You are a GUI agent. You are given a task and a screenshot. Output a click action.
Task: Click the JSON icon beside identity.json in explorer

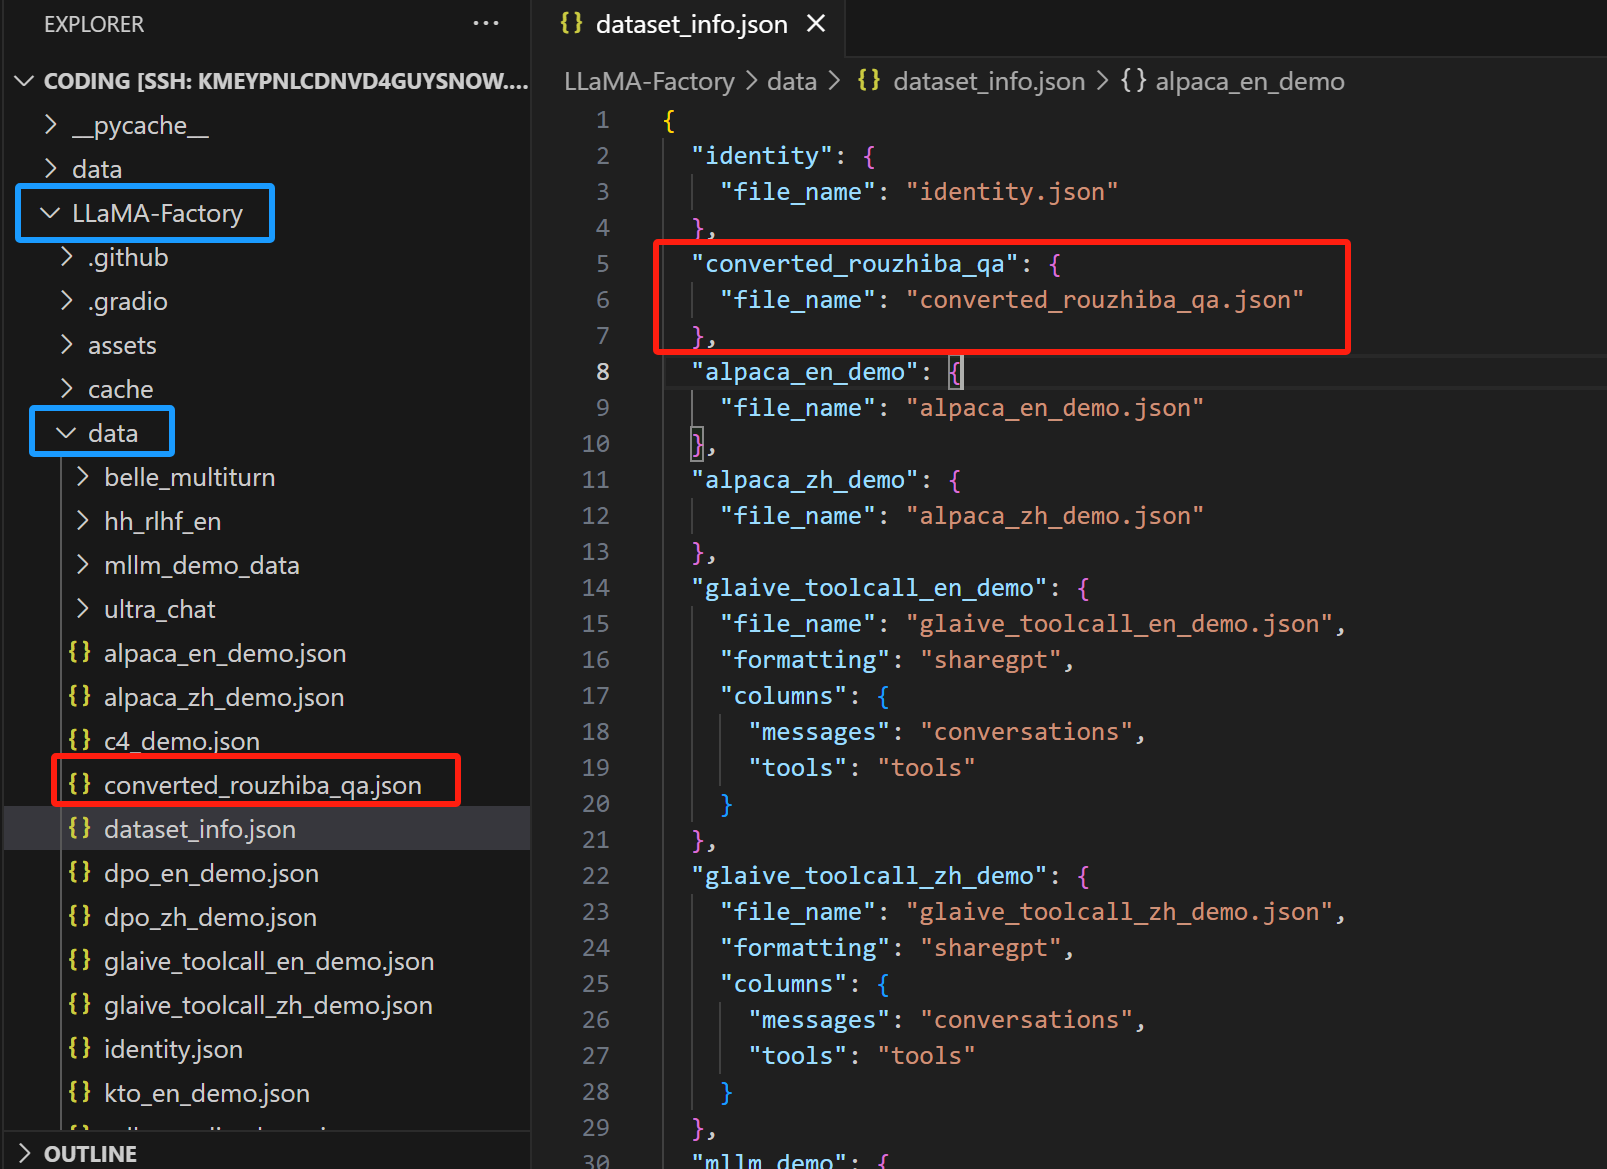point(80,1048)
